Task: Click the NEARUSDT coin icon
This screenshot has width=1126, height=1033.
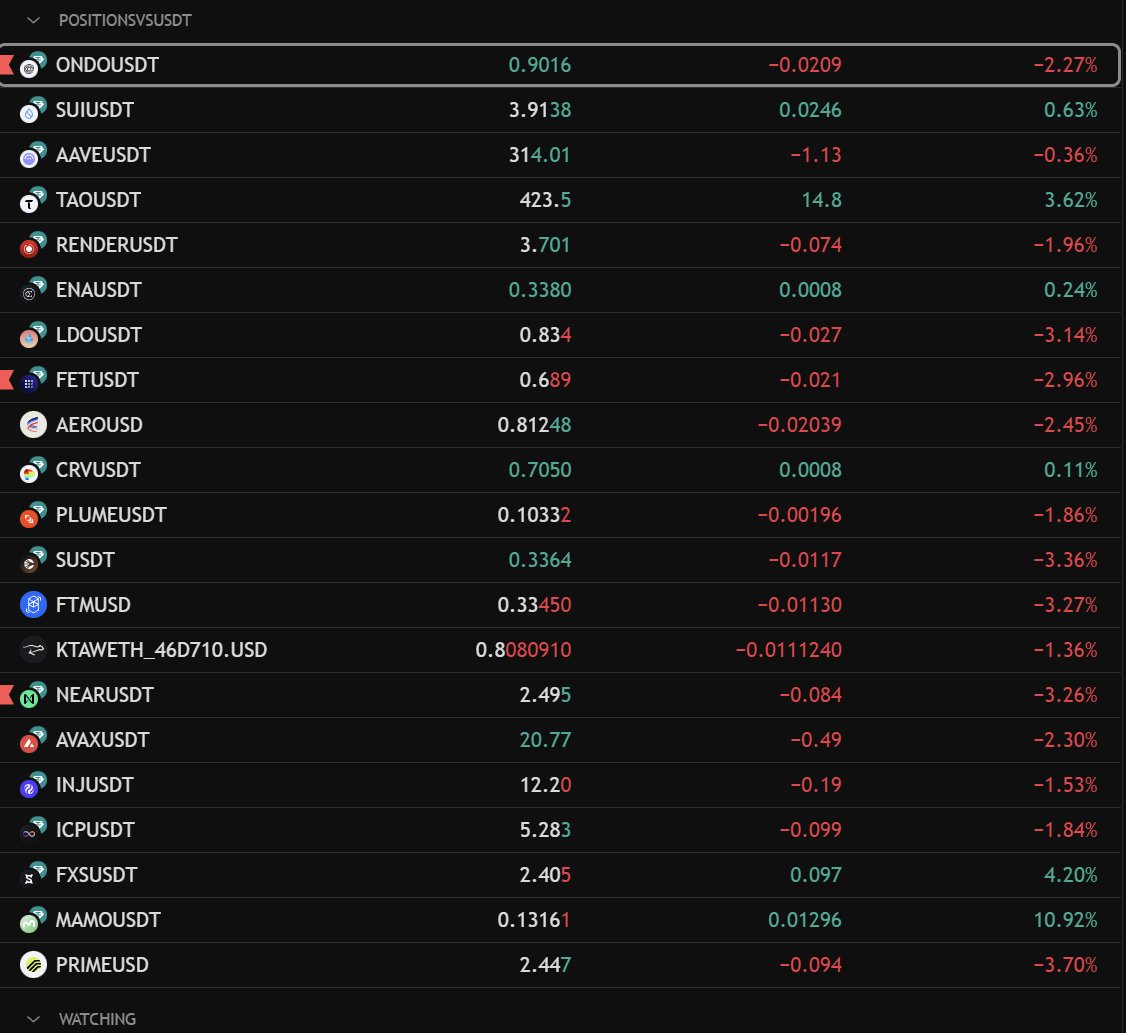Action: 33,695
